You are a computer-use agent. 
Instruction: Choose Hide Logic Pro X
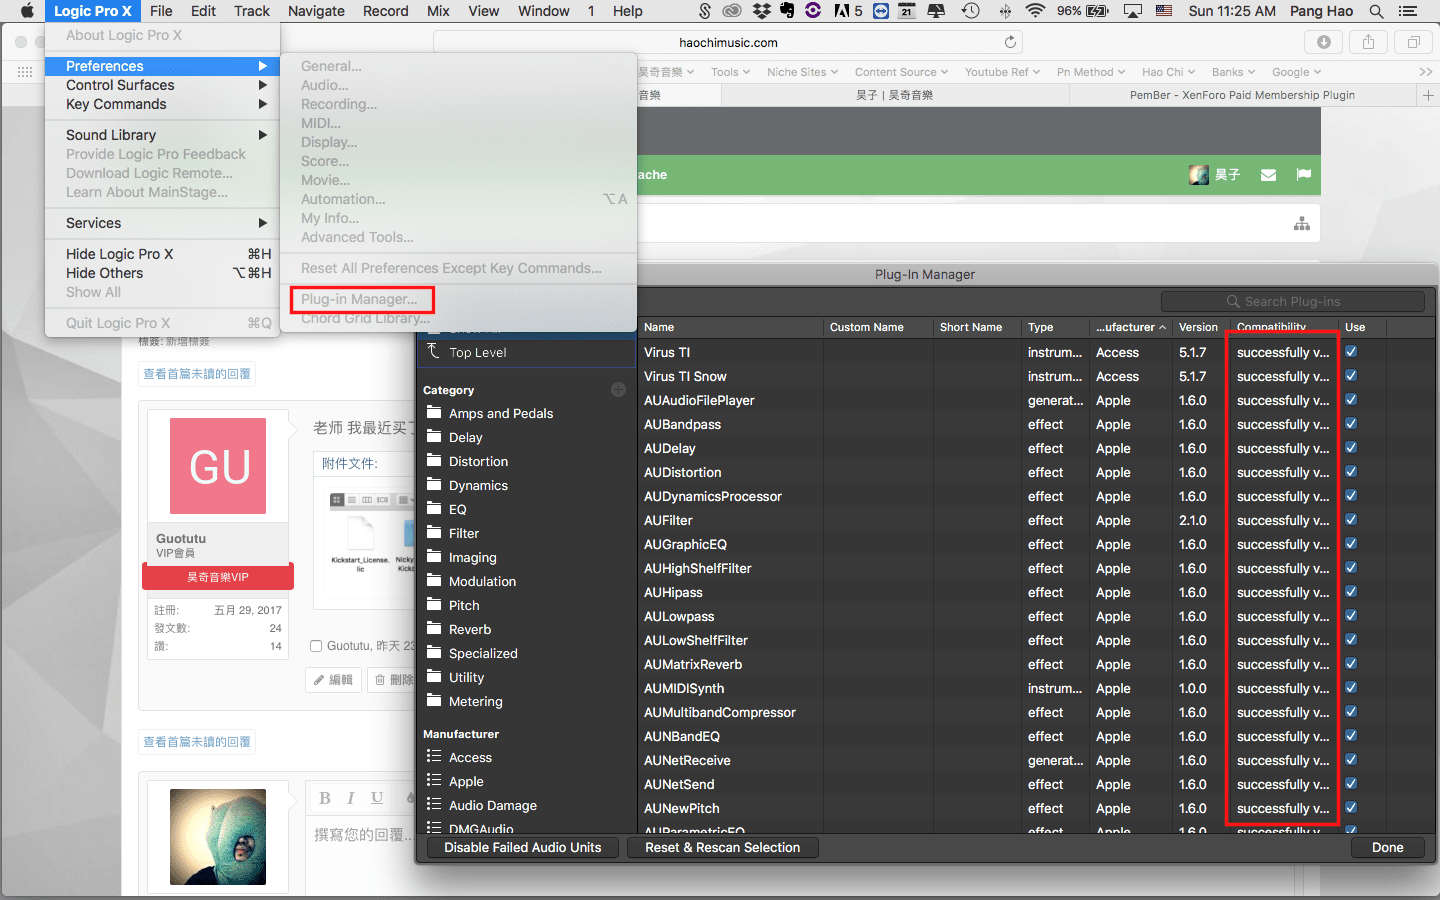coord(162,254)
